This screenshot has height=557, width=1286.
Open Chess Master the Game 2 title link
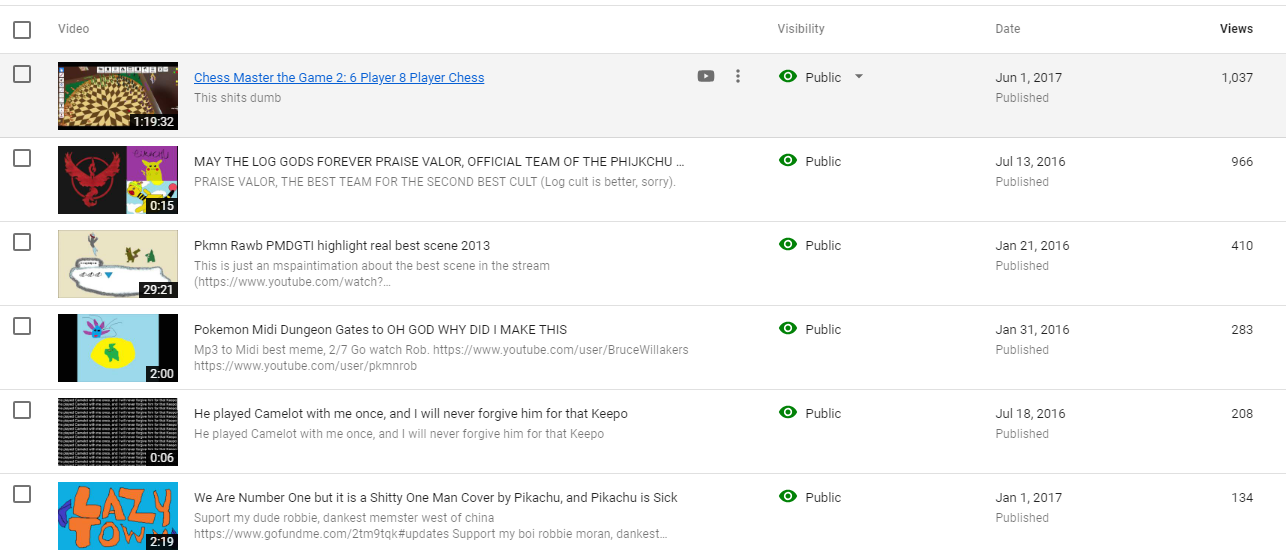(x=339, y=78)
